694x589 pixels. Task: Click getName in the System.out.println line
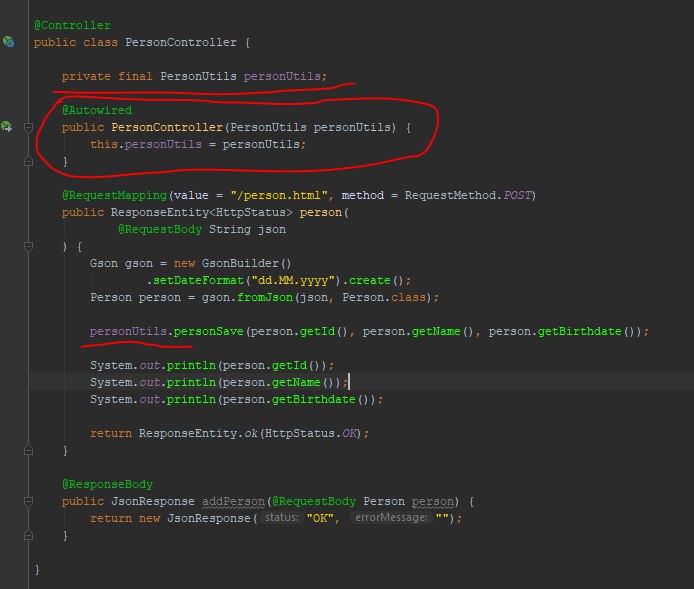(296, 382)
